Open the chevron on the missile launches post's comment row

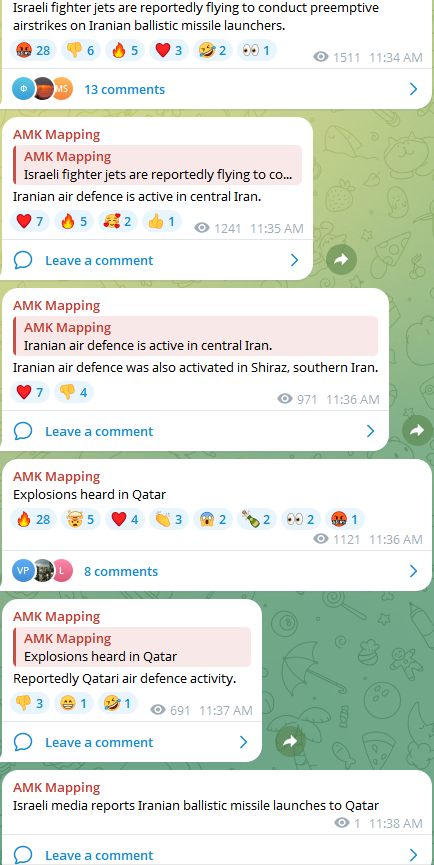click(x=414, y=855)
